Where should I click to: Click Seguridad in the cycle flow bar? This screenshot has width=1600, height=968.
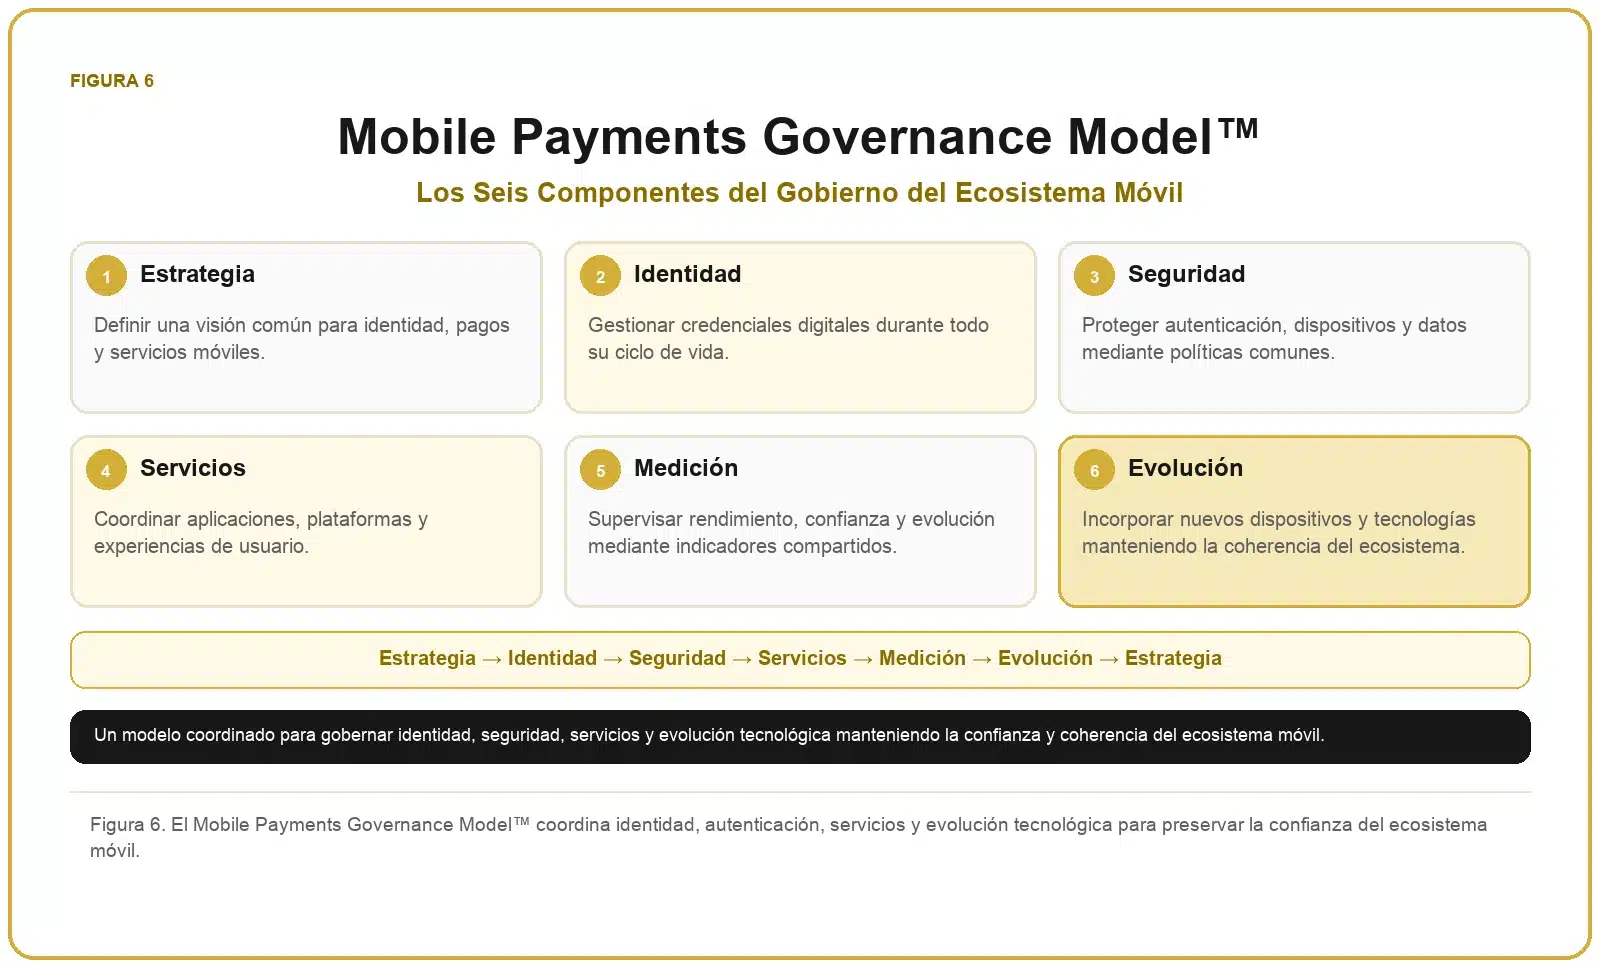point(677,658)
